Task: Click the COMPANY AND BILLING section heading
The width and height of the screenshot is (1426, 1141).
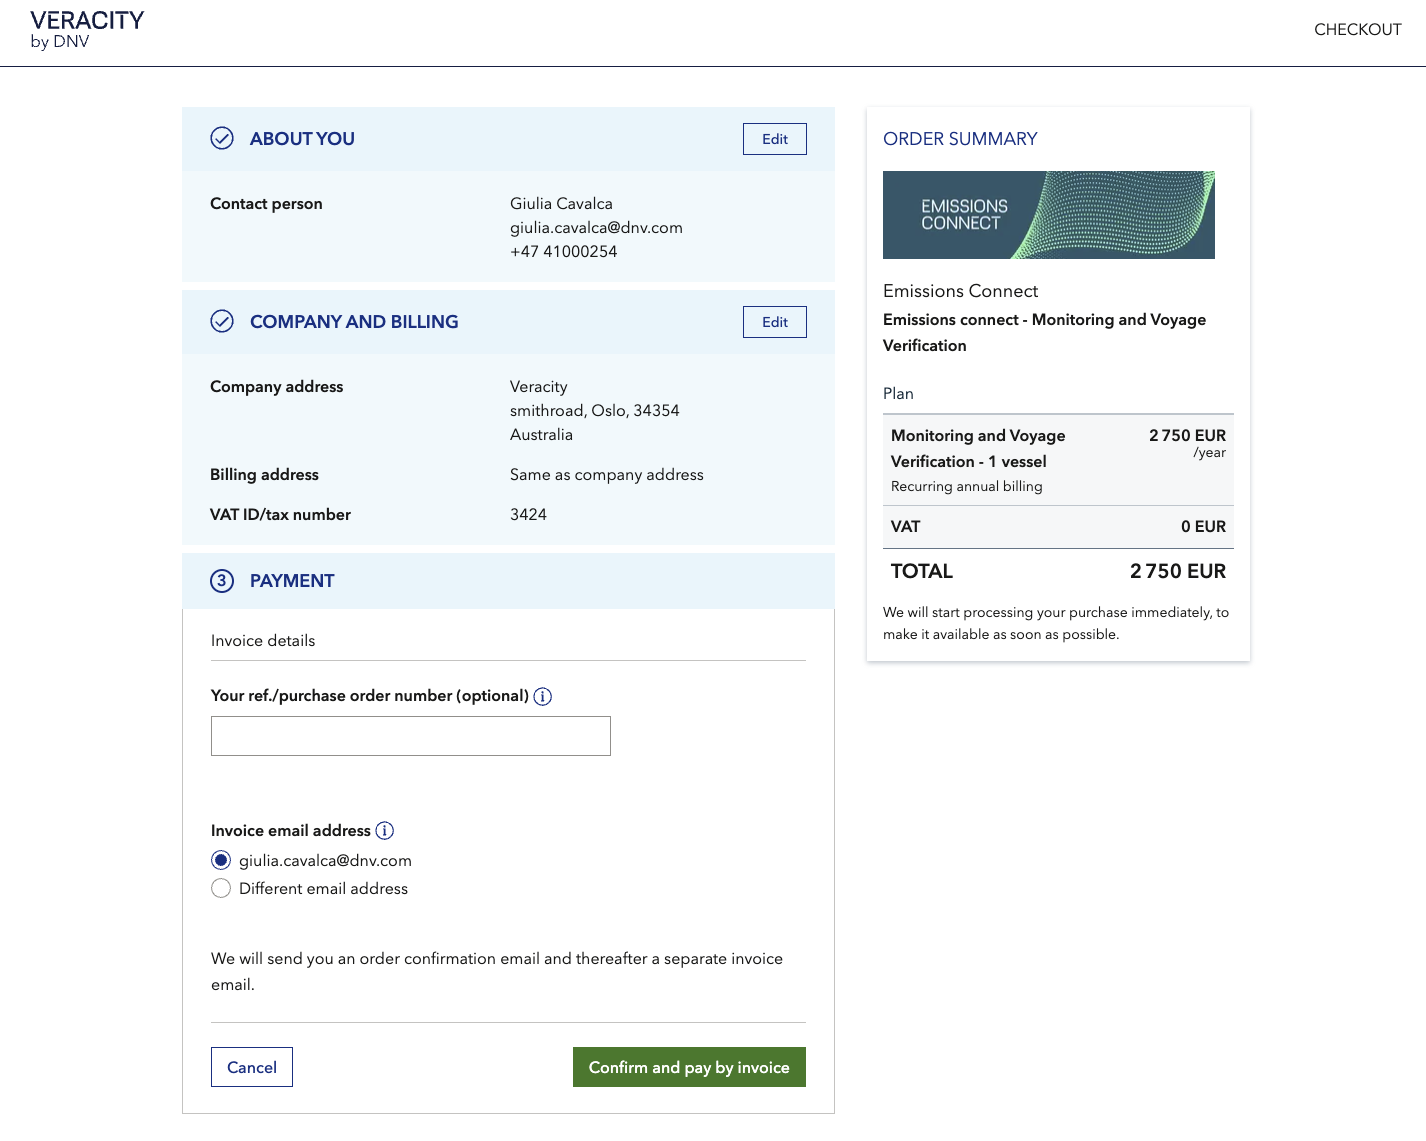Action: [x=354, y=322]
